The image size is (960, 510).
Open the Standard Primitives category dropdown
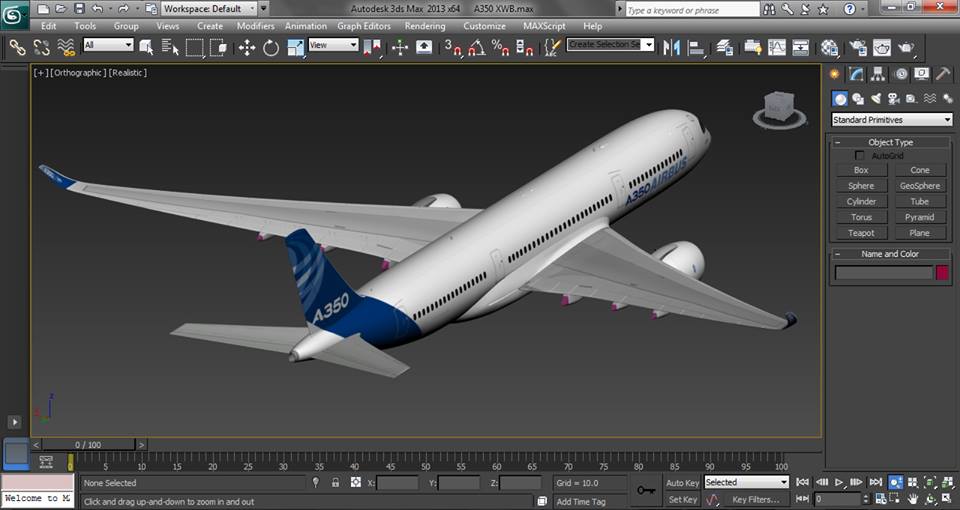coord(891,119)
